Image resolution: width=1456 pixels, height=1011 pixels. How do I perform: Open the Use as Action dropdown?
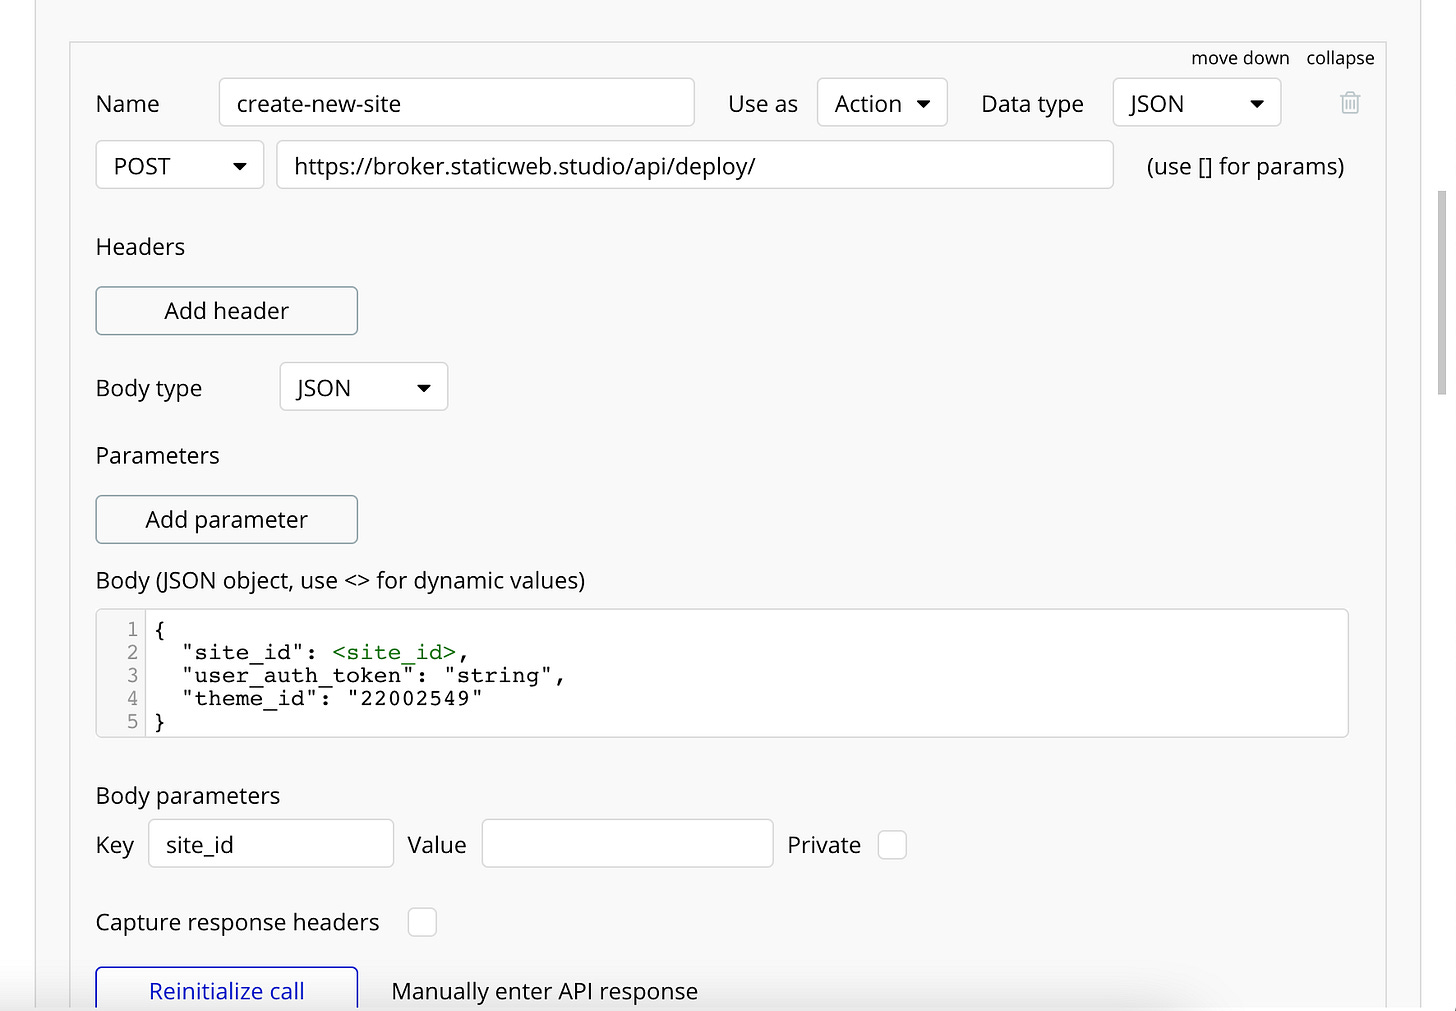coord(882,103)
